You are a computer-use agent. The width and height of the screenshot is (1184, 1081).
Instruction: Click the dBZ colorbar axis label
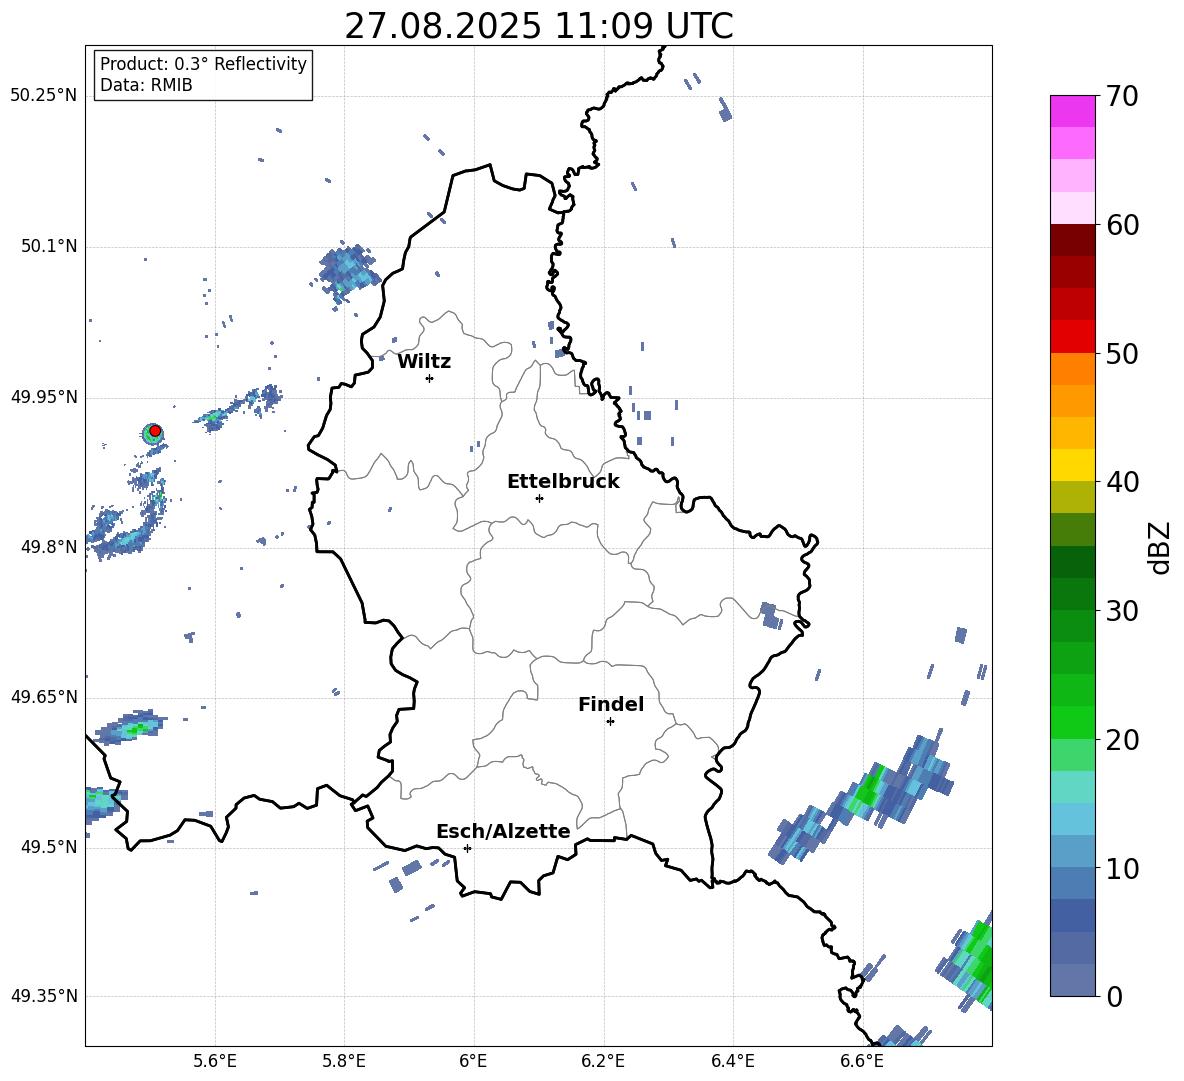click(x=1161, y=548)
